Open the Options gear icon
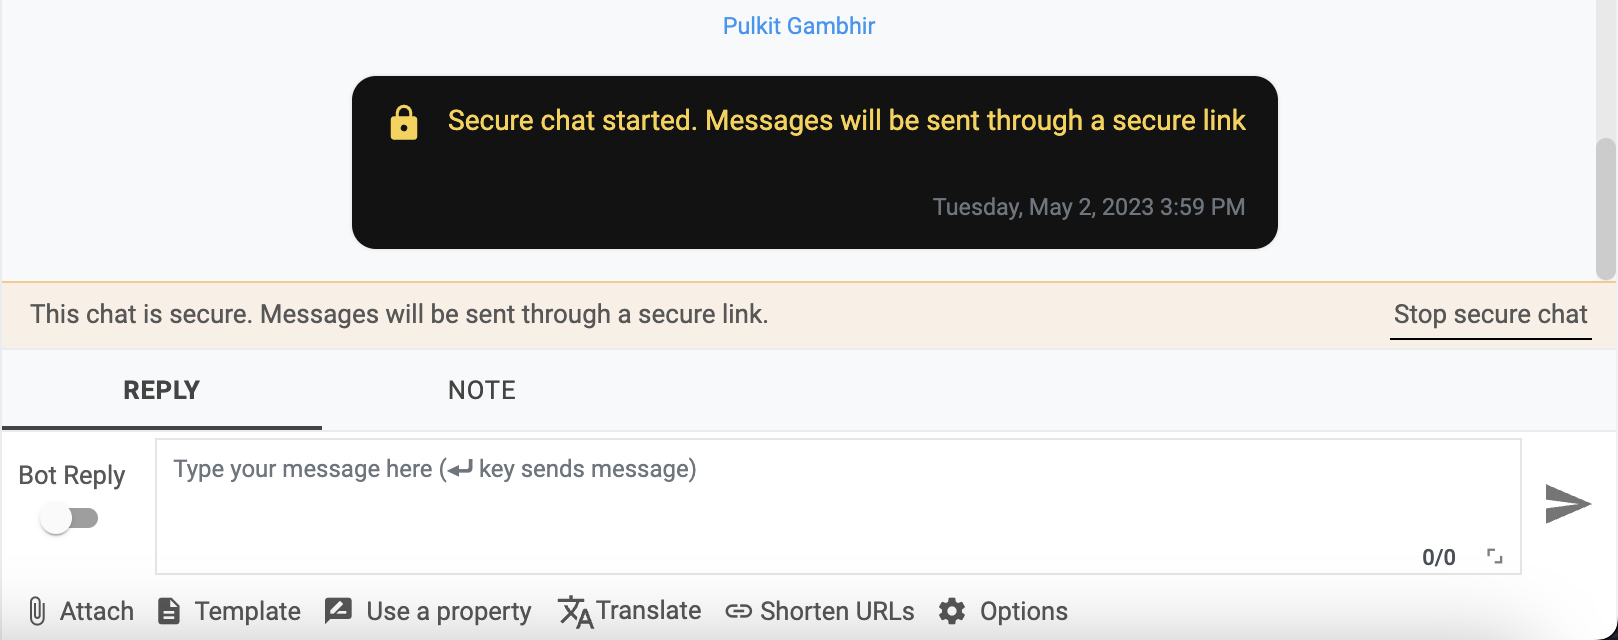Image resolution: width=1618 pixels, height=640 pixels. pyautogui.click(x=952, y=610)
